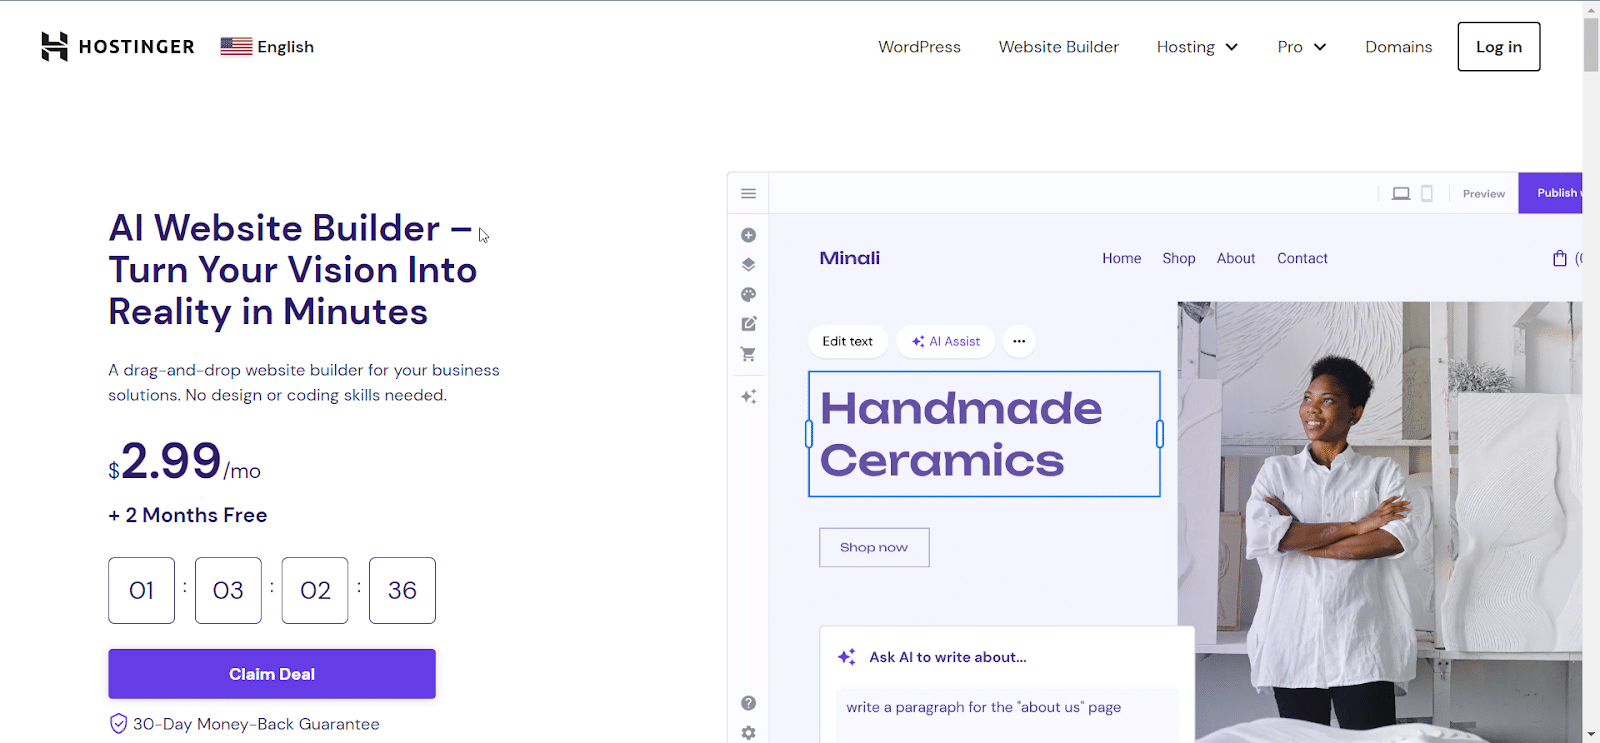Click the woman potter photo
The image size is (1600, 743).
pyautogui.click(x=1380, y=522)
